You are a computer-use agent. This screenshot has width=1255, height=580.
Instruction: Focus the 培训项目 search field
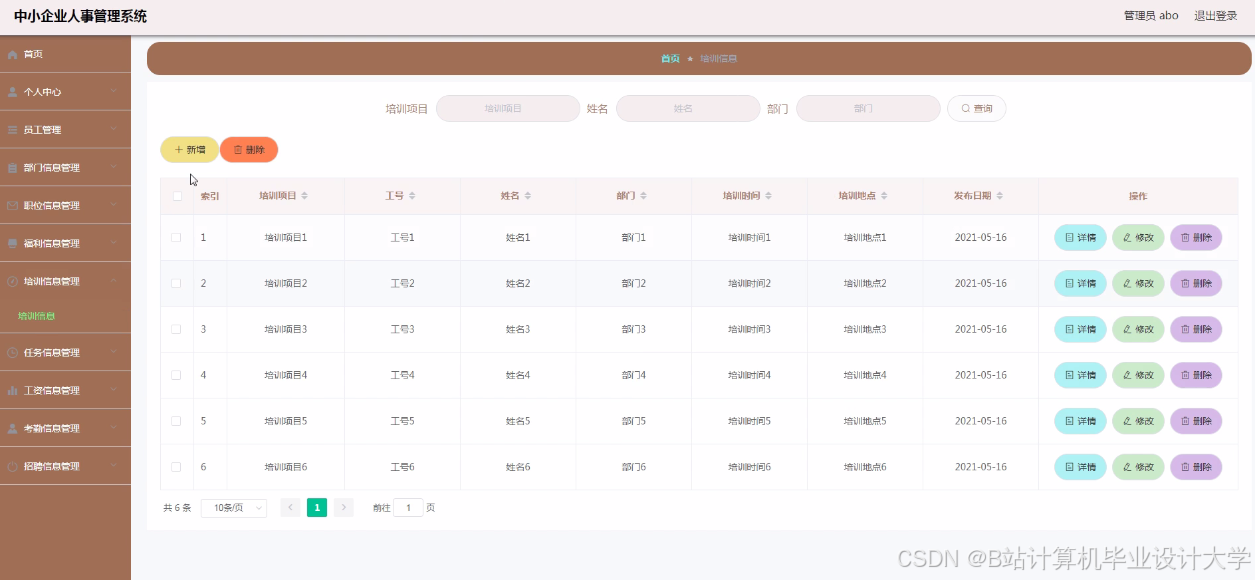(x=508, y=108)
